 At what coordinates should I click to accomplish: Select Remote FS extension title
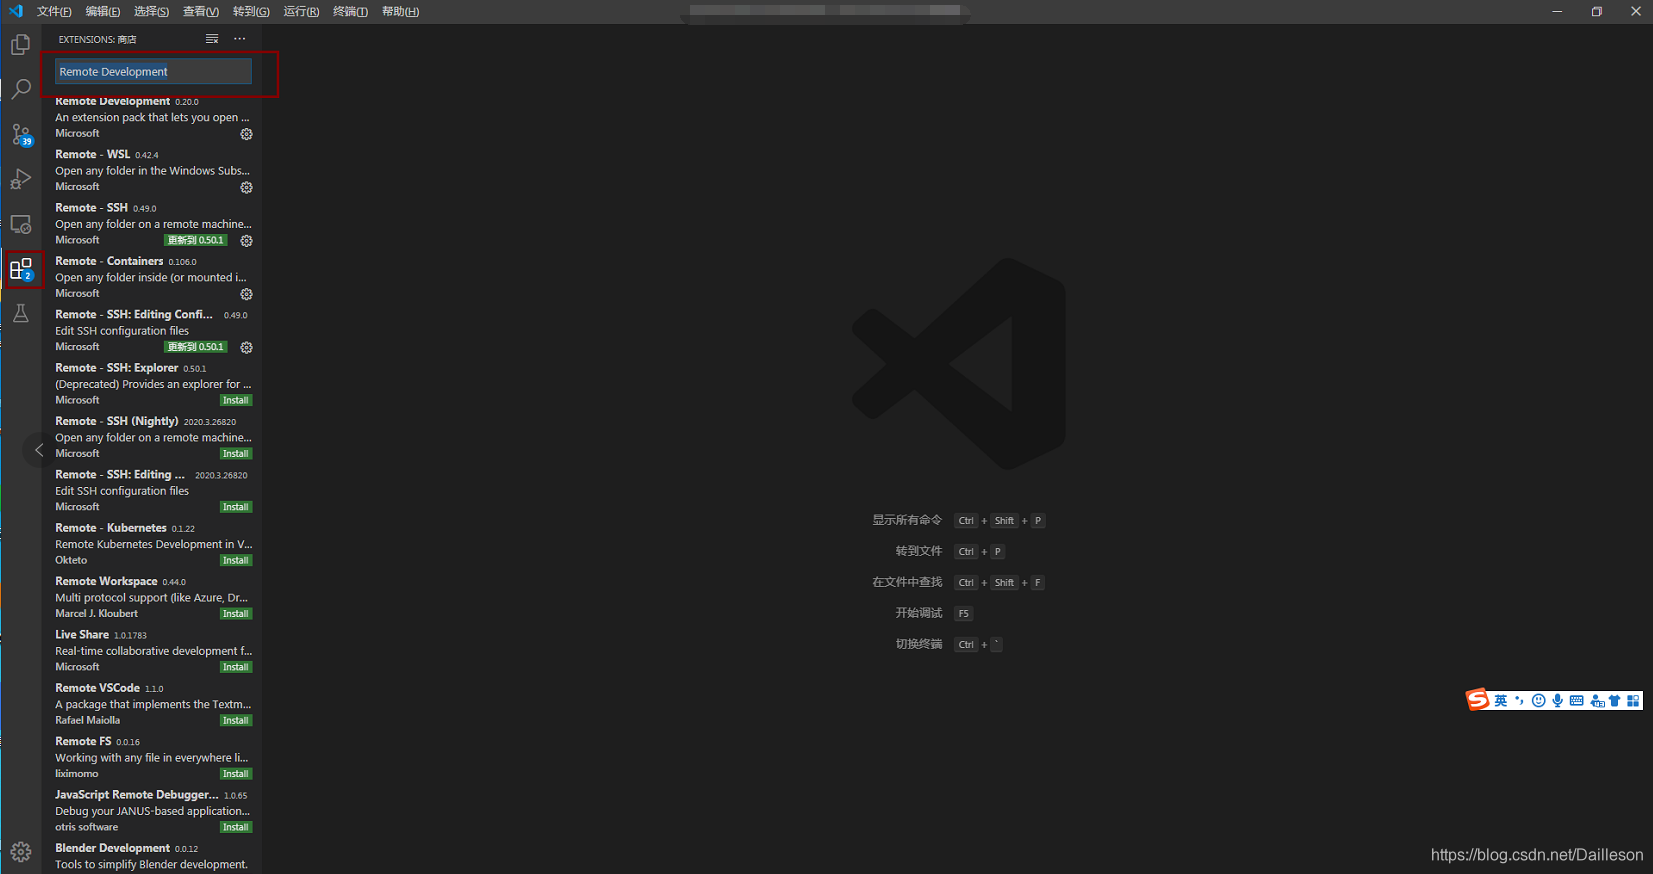coord(83,741)
